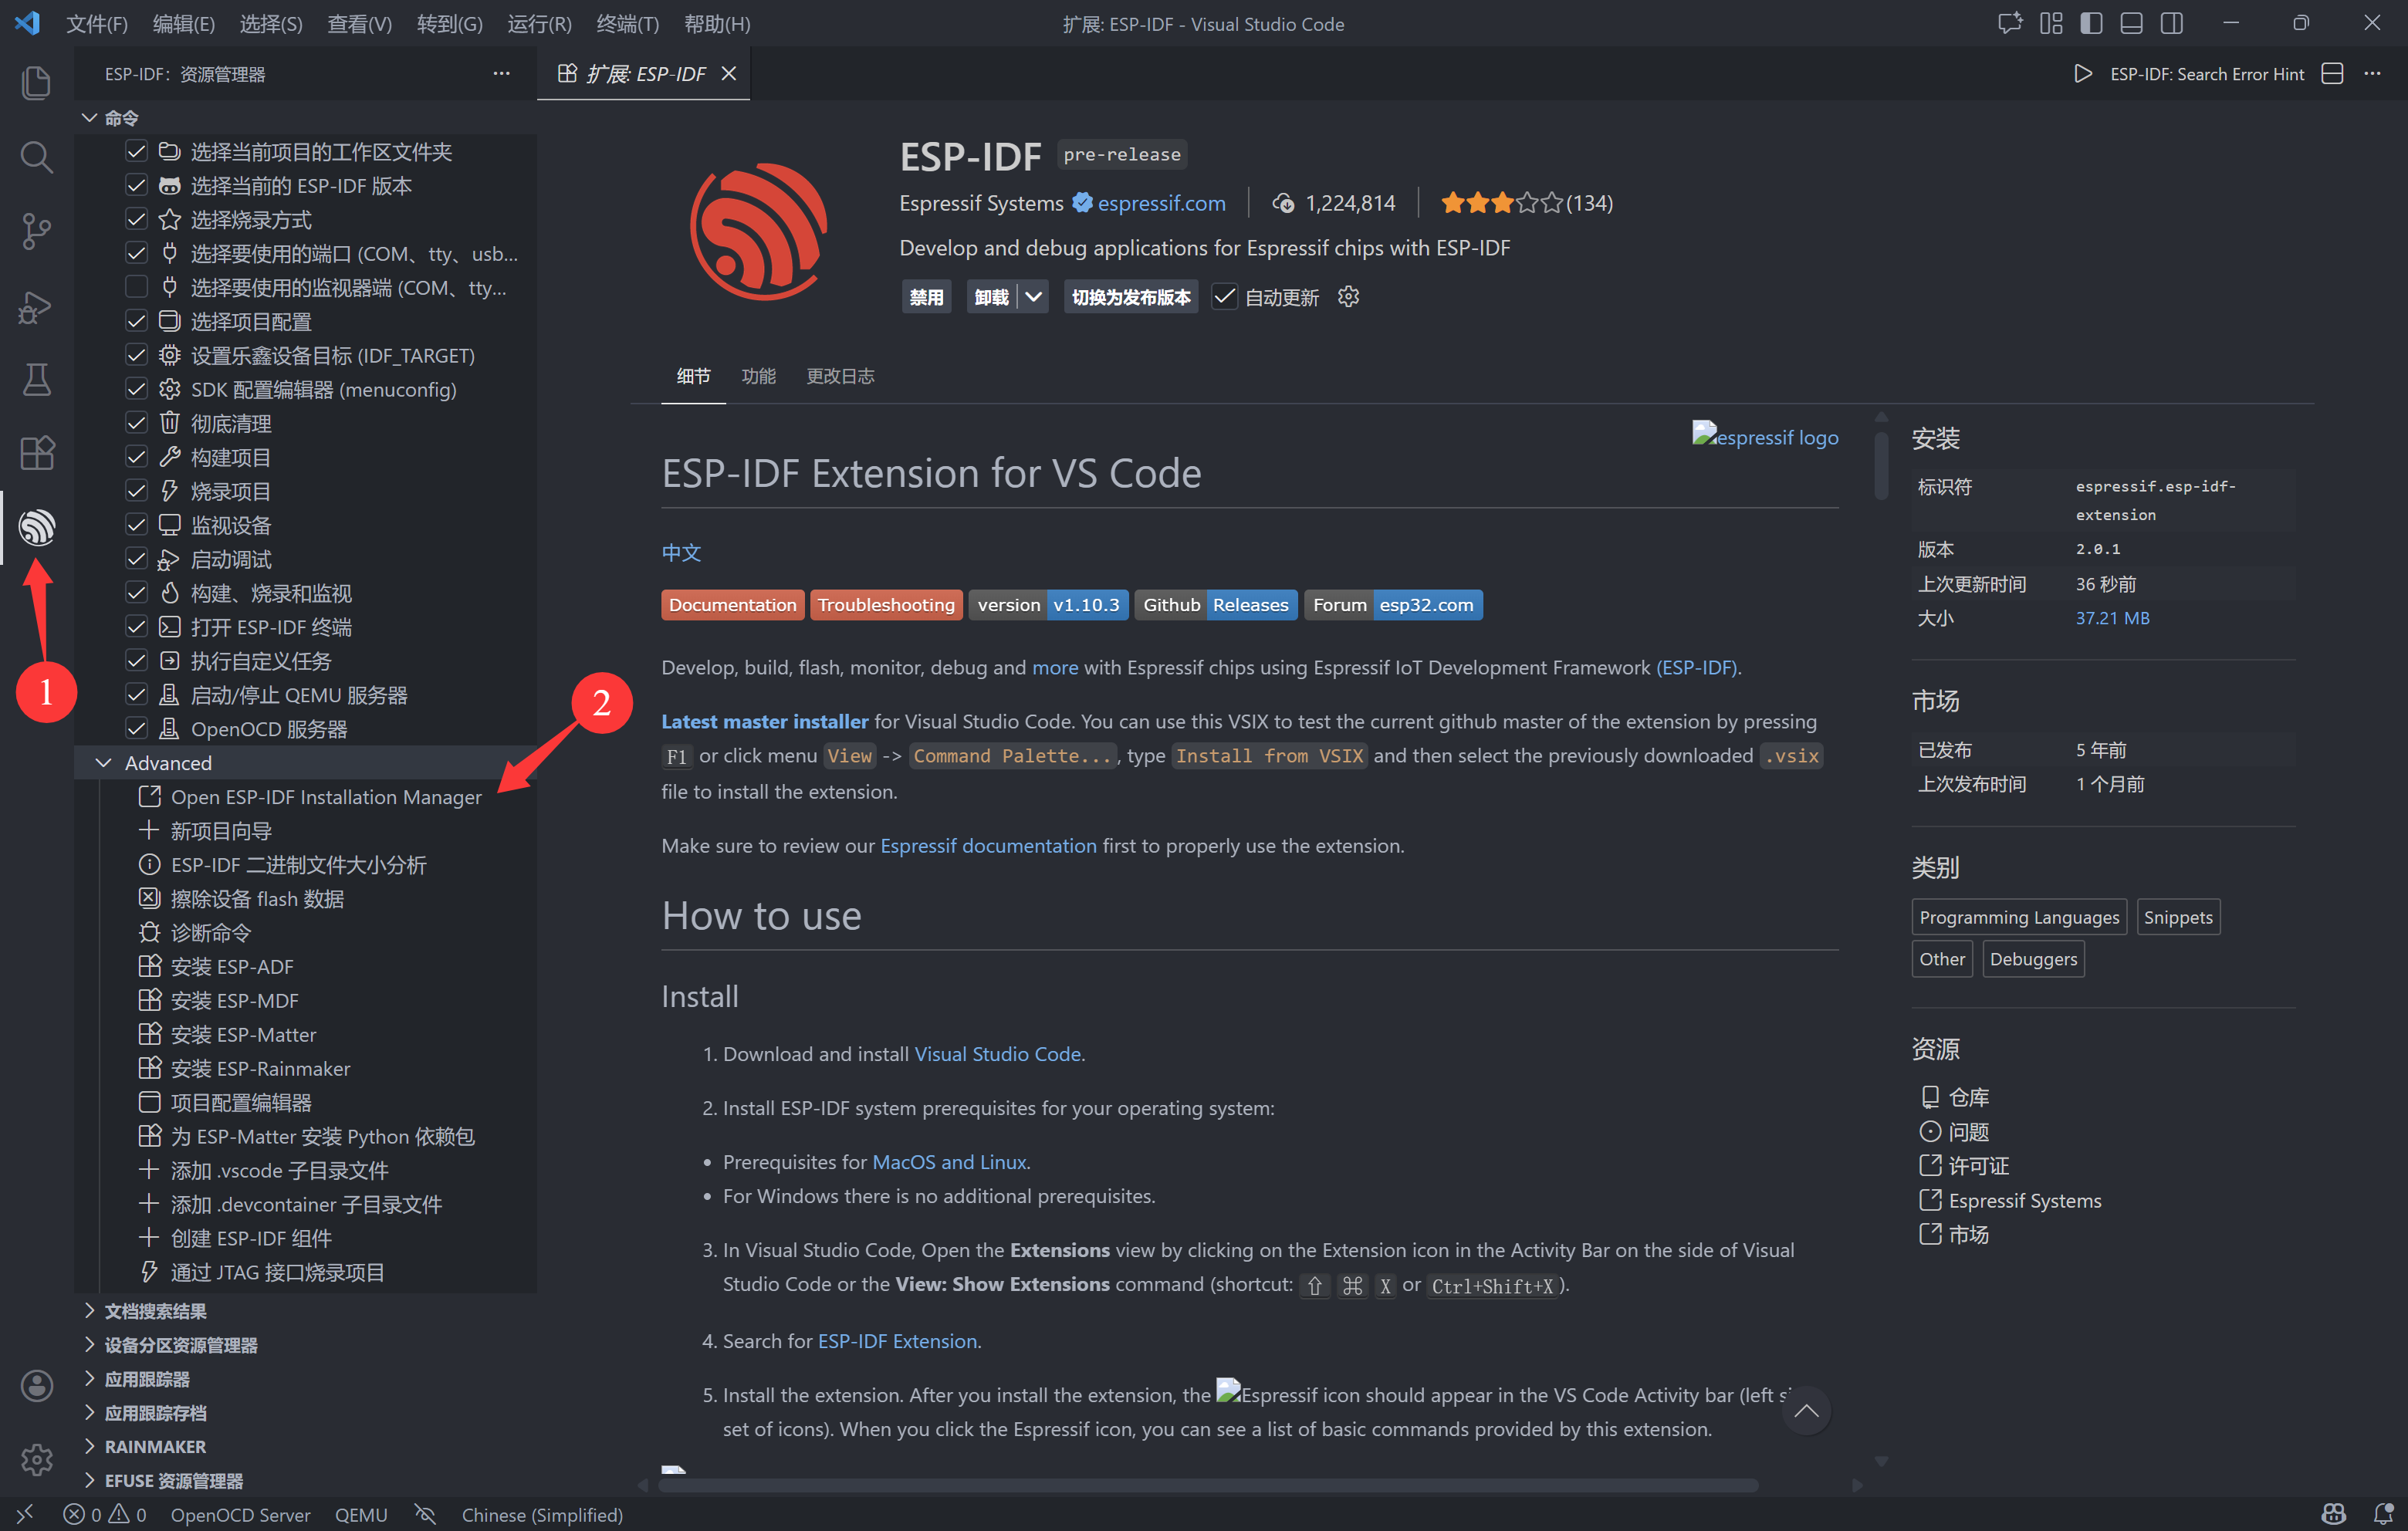This screenshot has width=2408, height=1531.
Task: Click the 切换为发布版本 button
Action: pos(1130,297)
